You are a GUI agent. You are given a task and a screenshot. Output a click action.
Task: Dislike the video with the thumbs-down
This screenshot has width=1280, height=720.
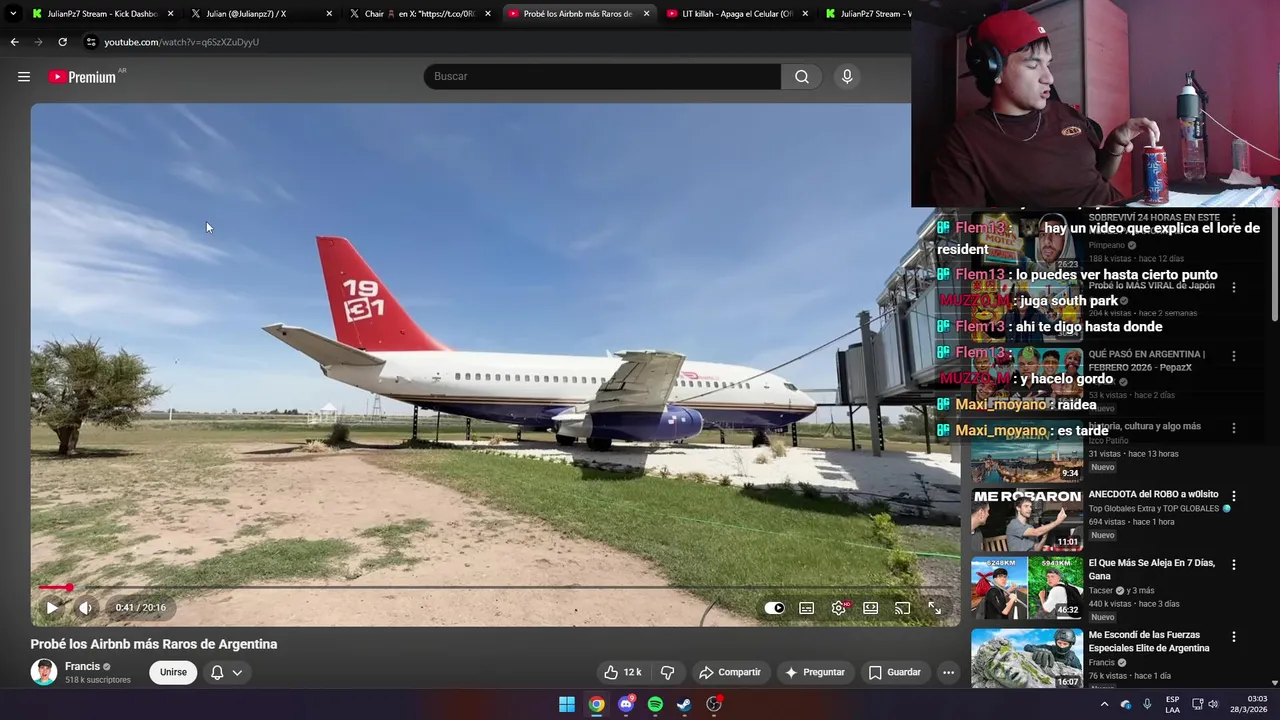pos(668,672)
